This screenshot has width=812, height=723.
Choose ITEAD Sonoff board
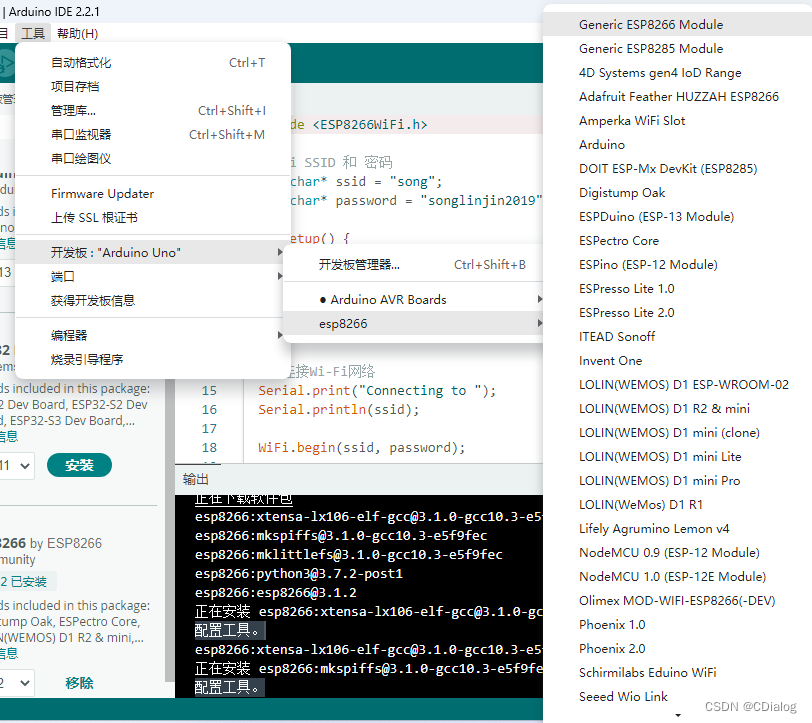point(677,337)
